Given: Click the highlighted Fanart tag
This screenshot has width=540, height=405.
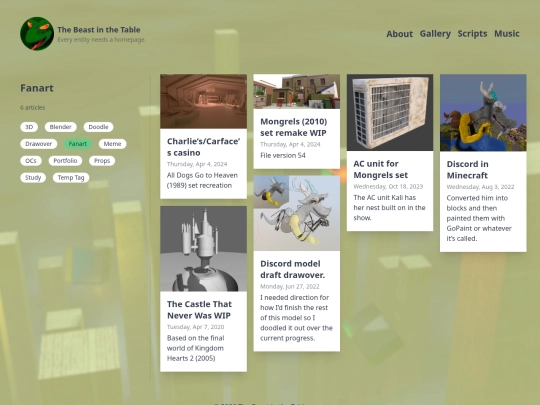Looking at the screenshot, I should point(78,144).
